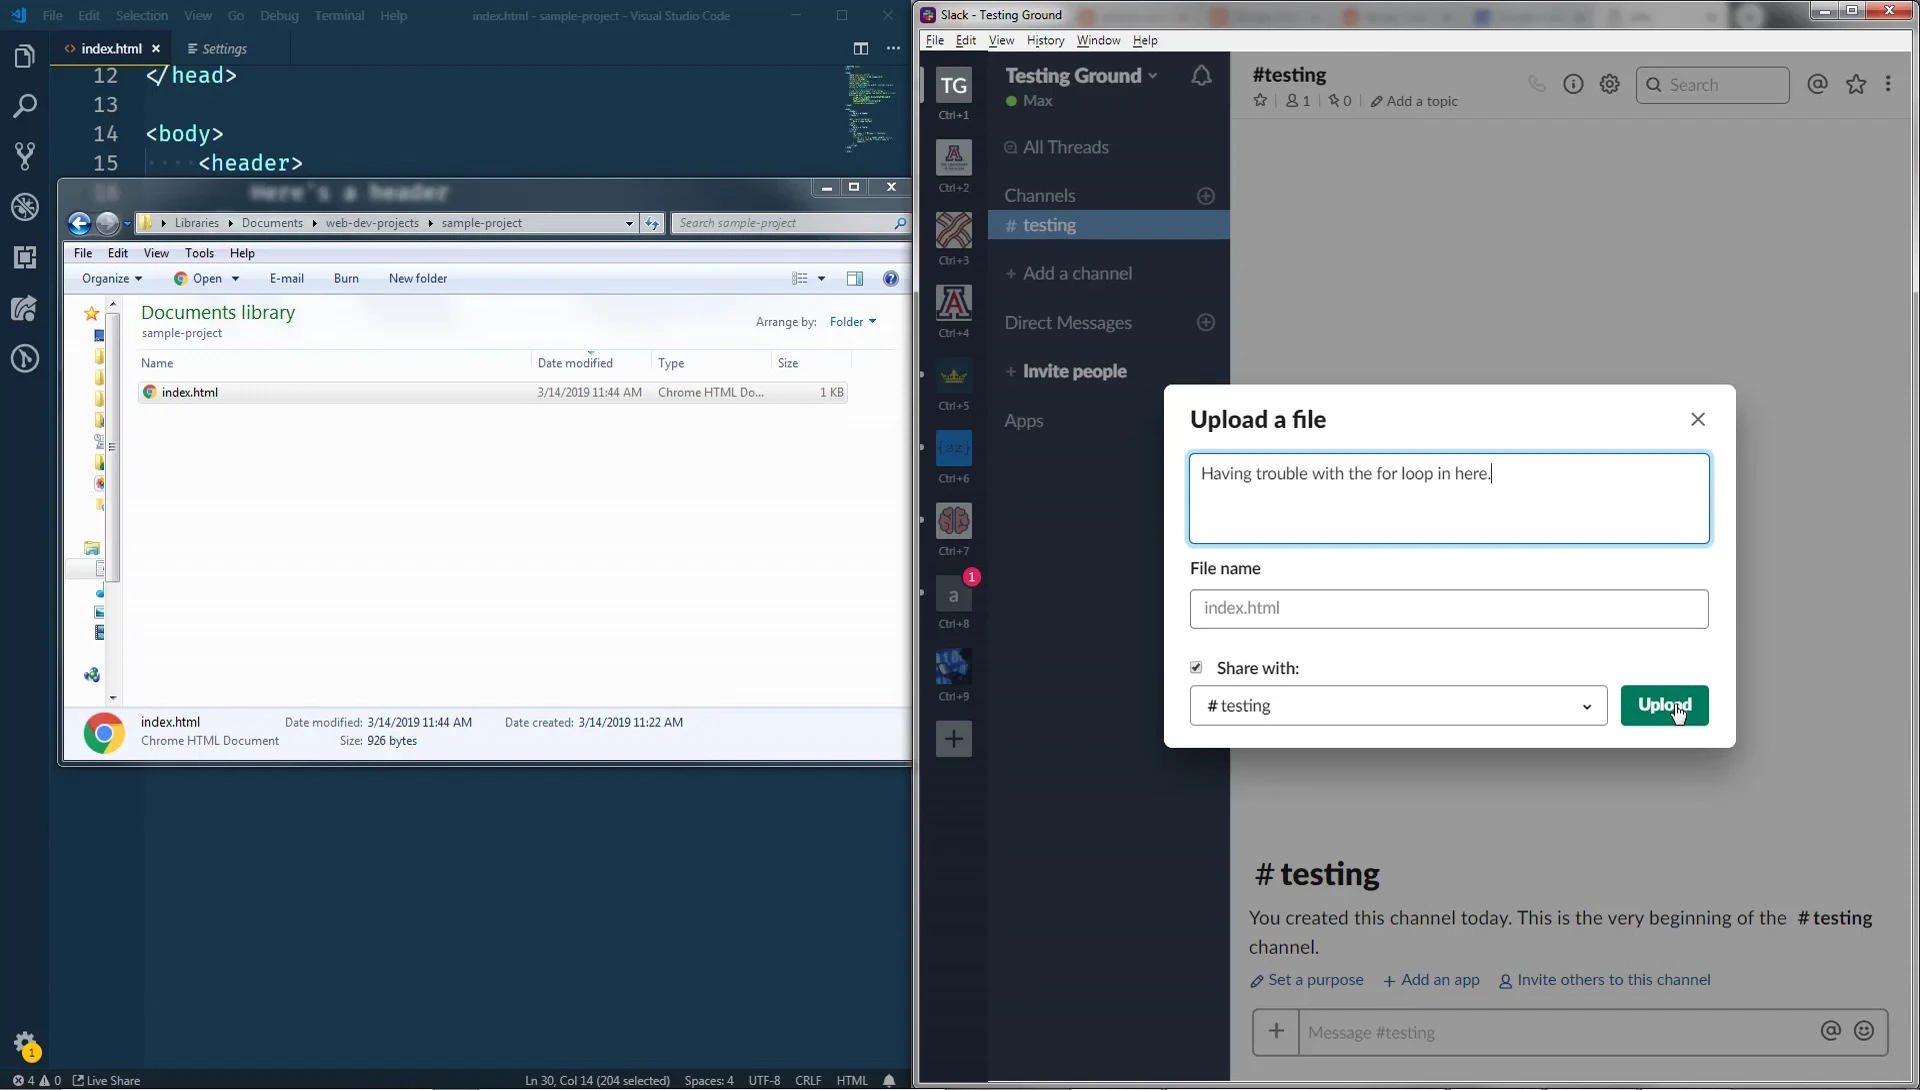Screen dimensions: 1920x1090
Task: Click Search sample-project field
Action: click(790, 223)
